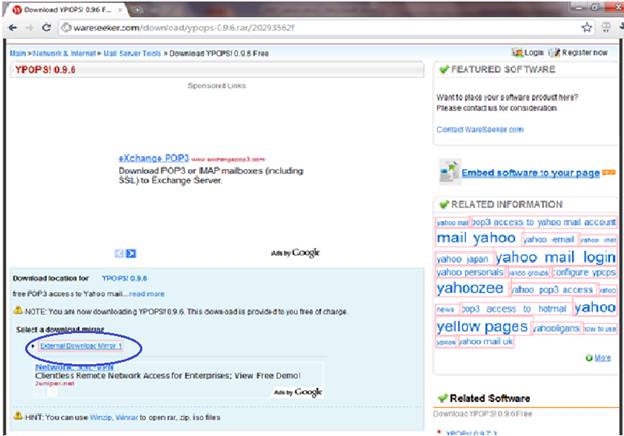Select 'yahoo personals' tag

[x=470, y=272]
